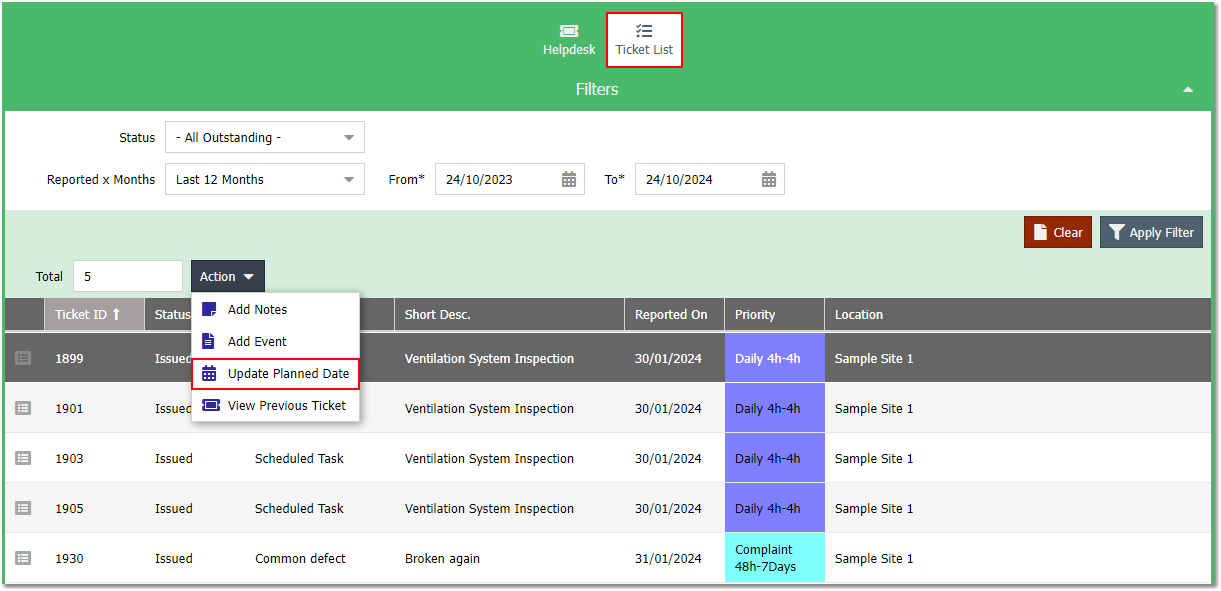The width and height of the screenshot is (1221, 591).
Task: Sort by the Short Desc. column header
Action: point(509,314)
